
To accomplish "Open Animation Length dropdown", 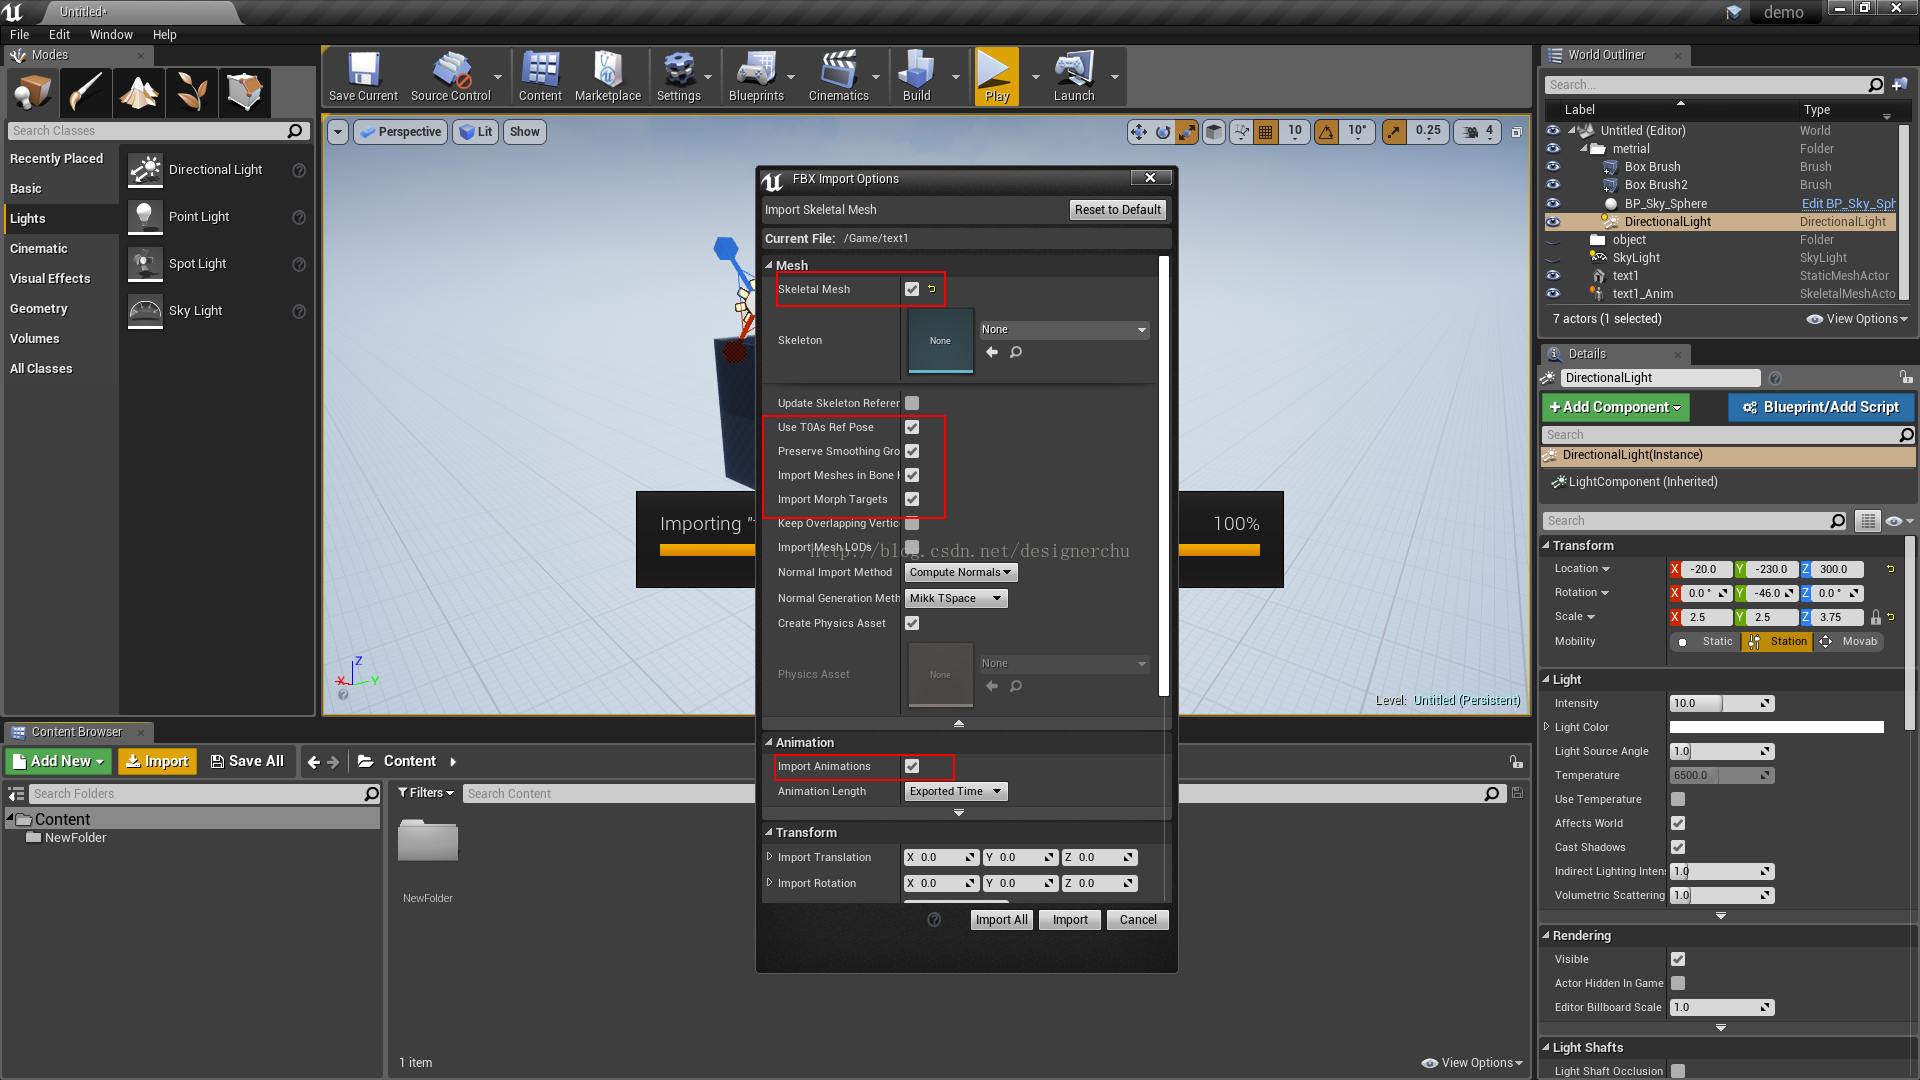I will click(956, 792).
